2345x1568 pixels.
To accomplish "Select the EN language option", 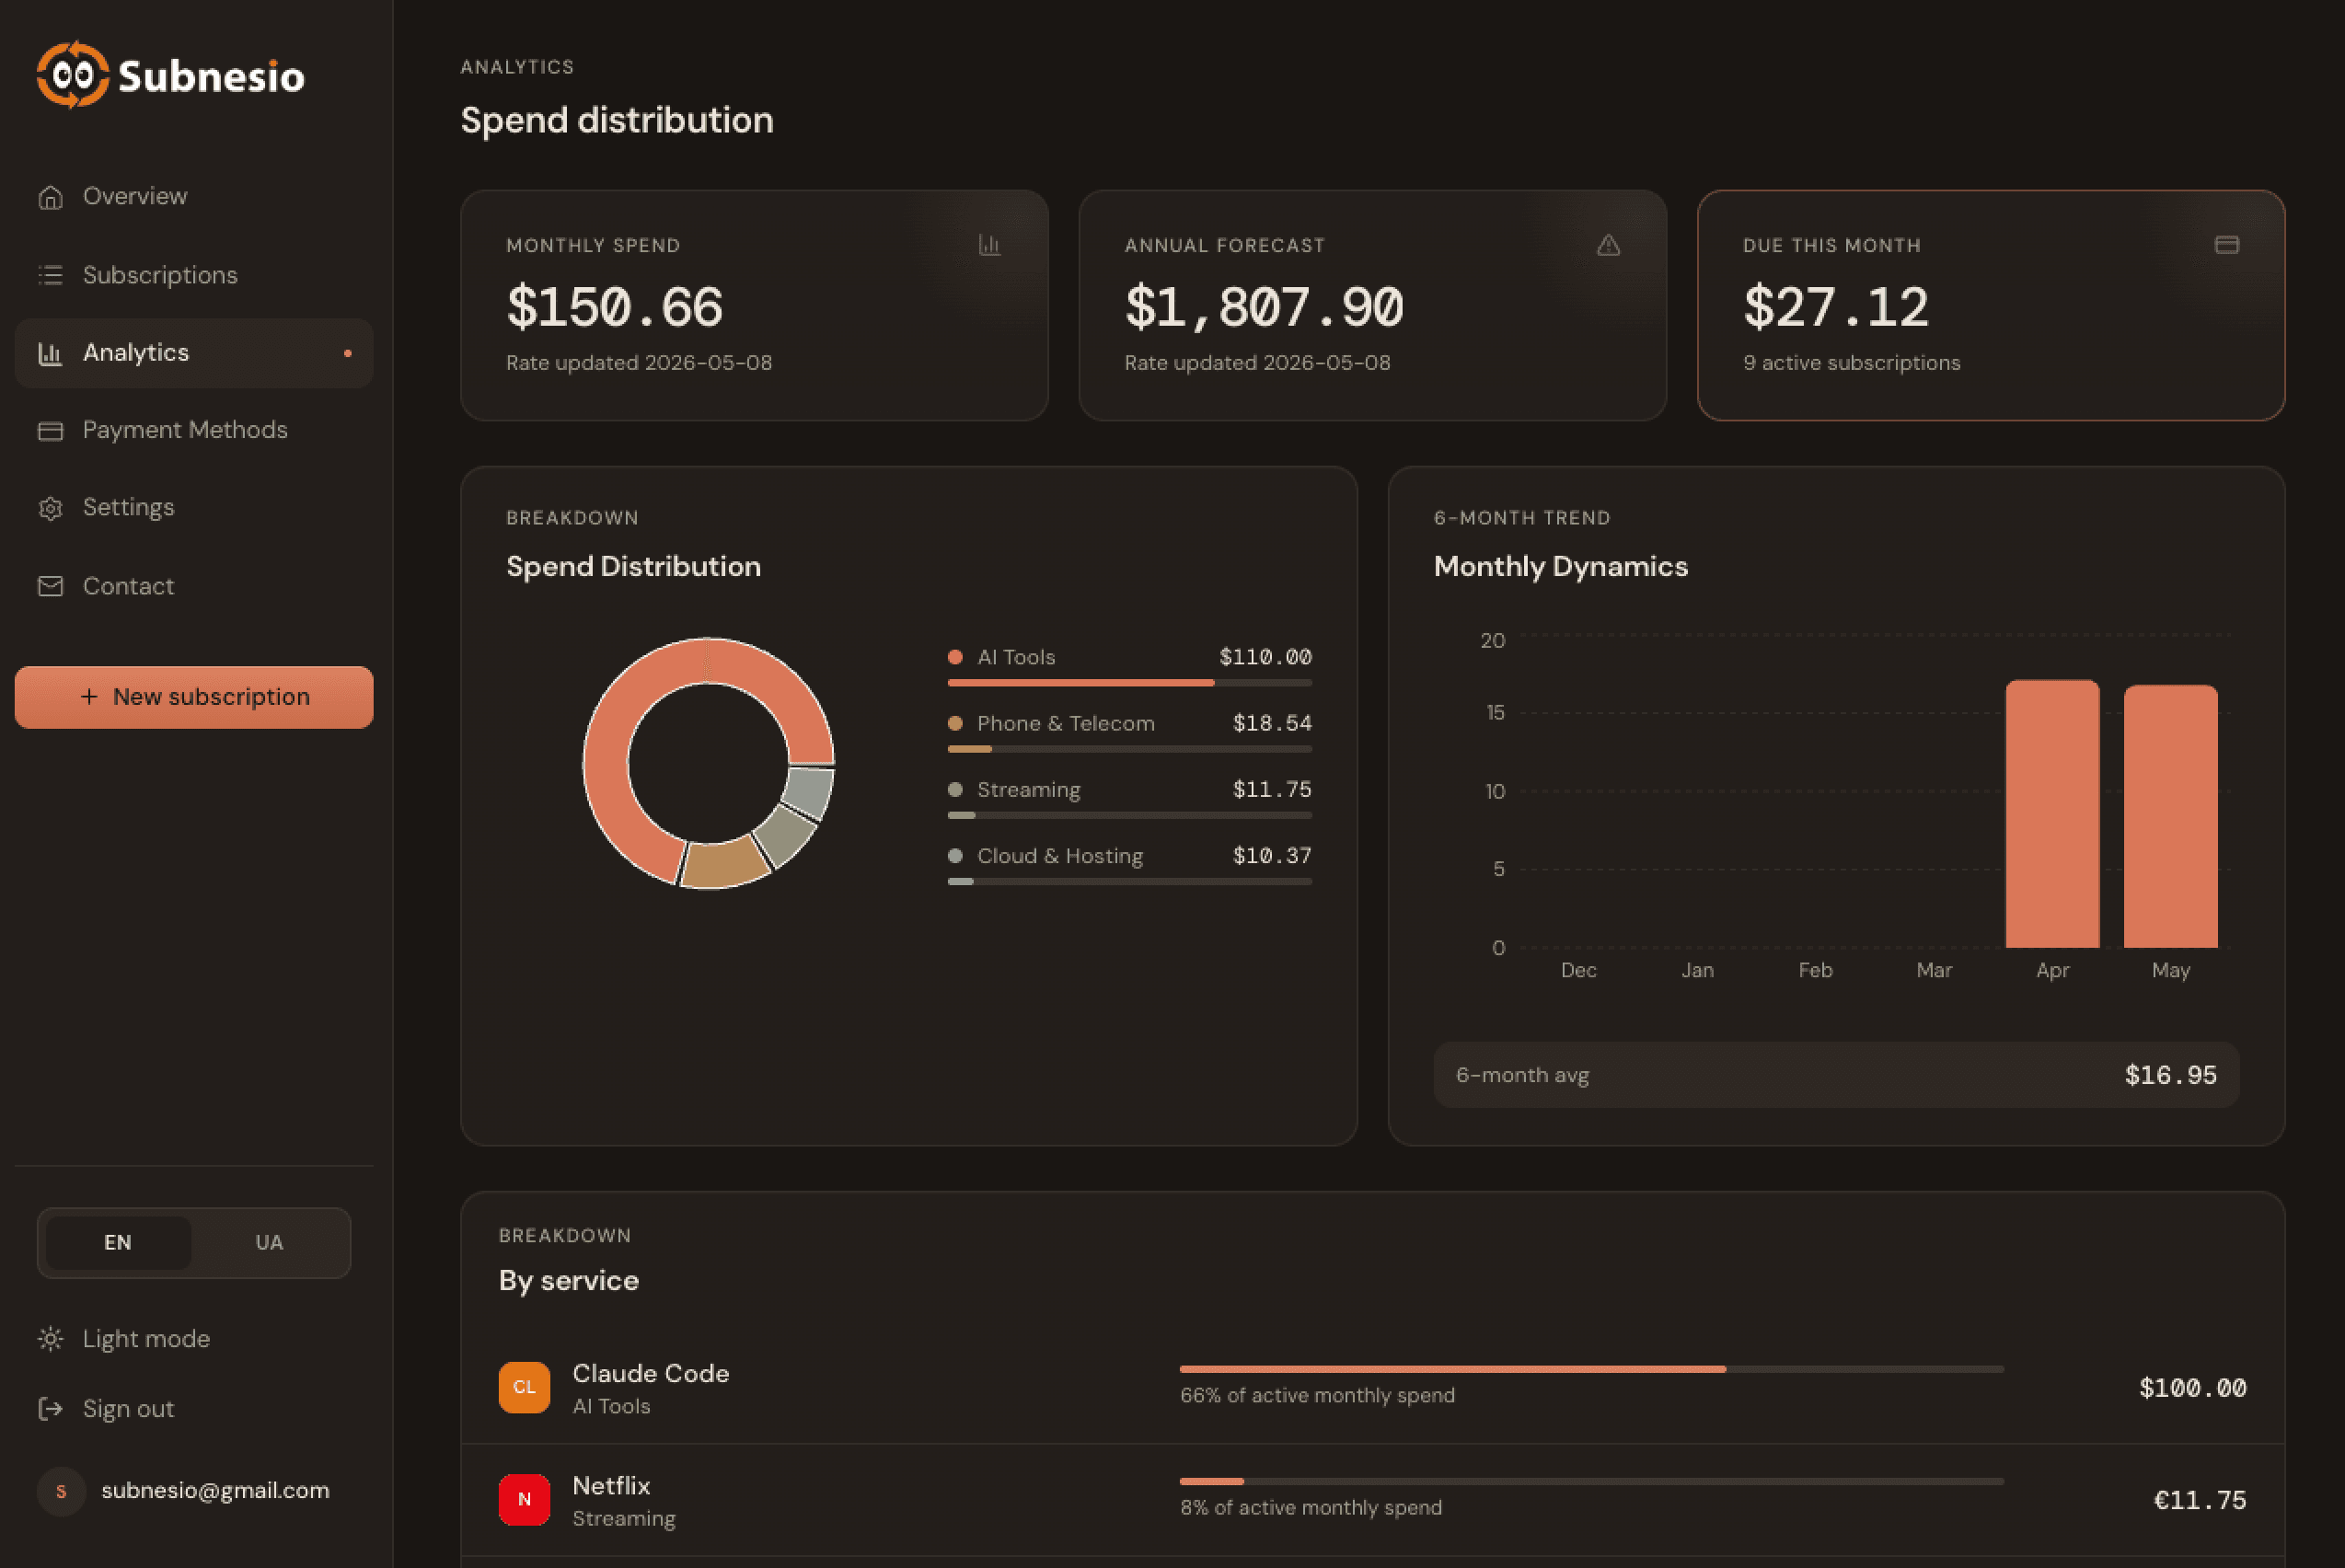I will pyautogui.click(x=118, y=1242).
